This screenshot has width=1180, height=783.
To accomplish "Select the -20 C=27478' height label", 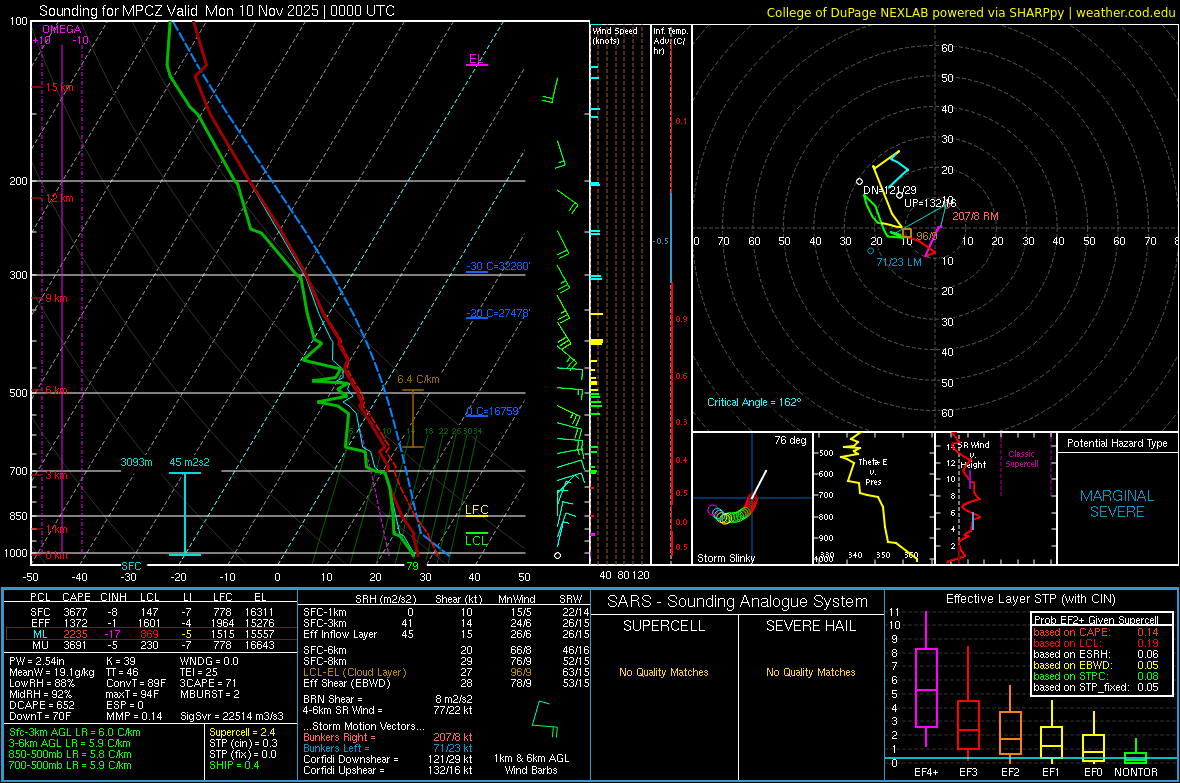I will pos(498,313).
